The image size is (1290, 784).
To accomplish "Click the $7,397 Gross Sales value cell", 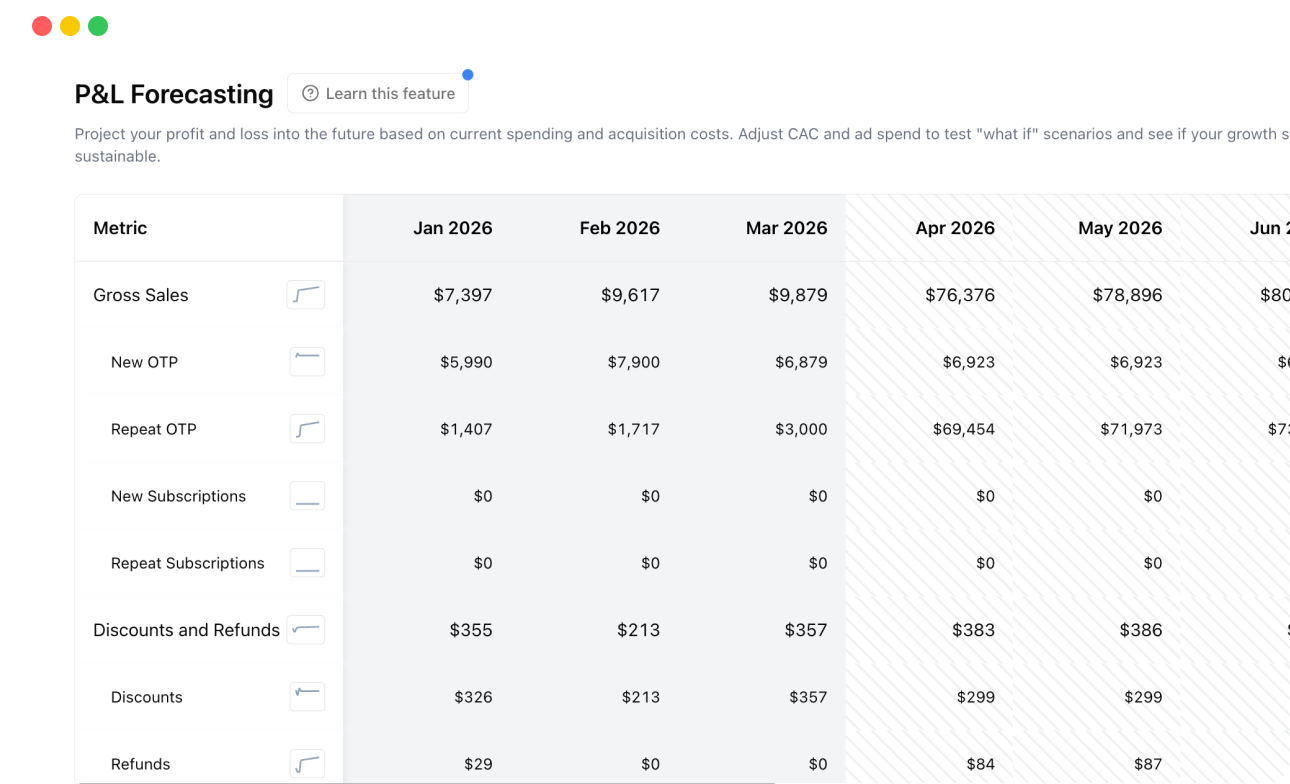I will pos(462,295).
